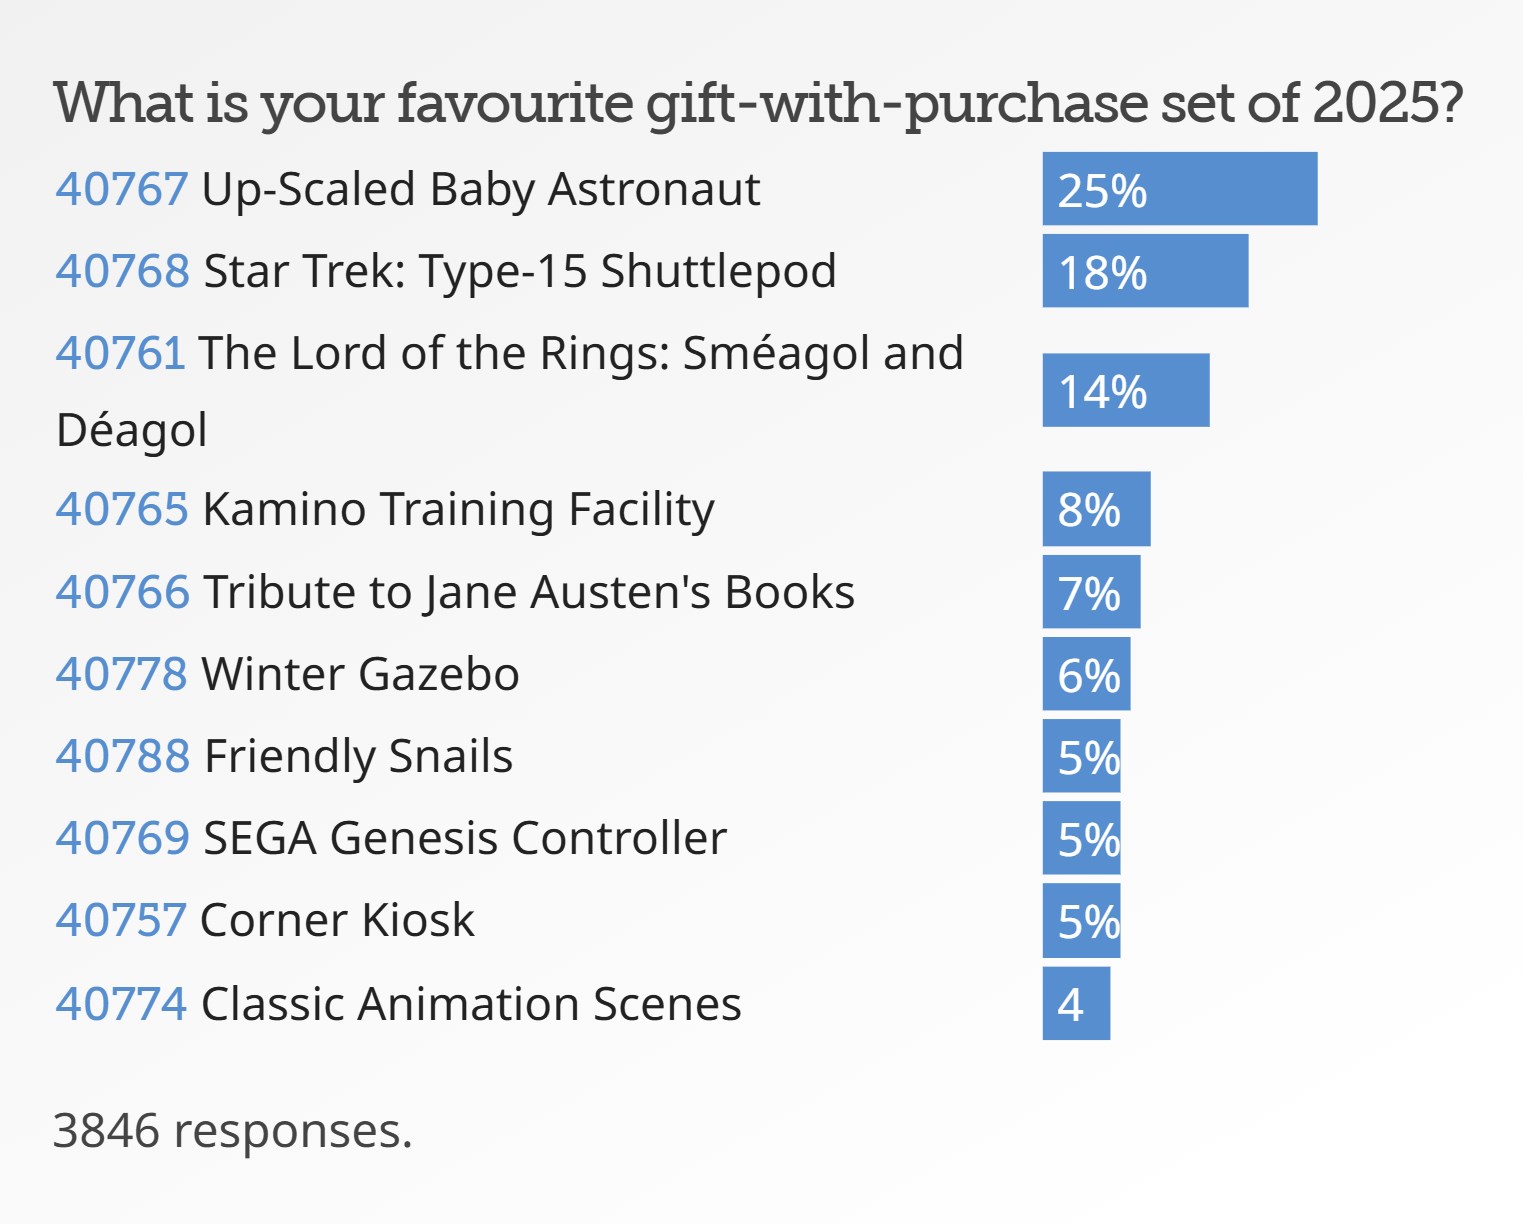Select the 14% poll bar
The width and height of the screenshot is (1523, 1224).
pyautogui.click(x=1125, y=390)
